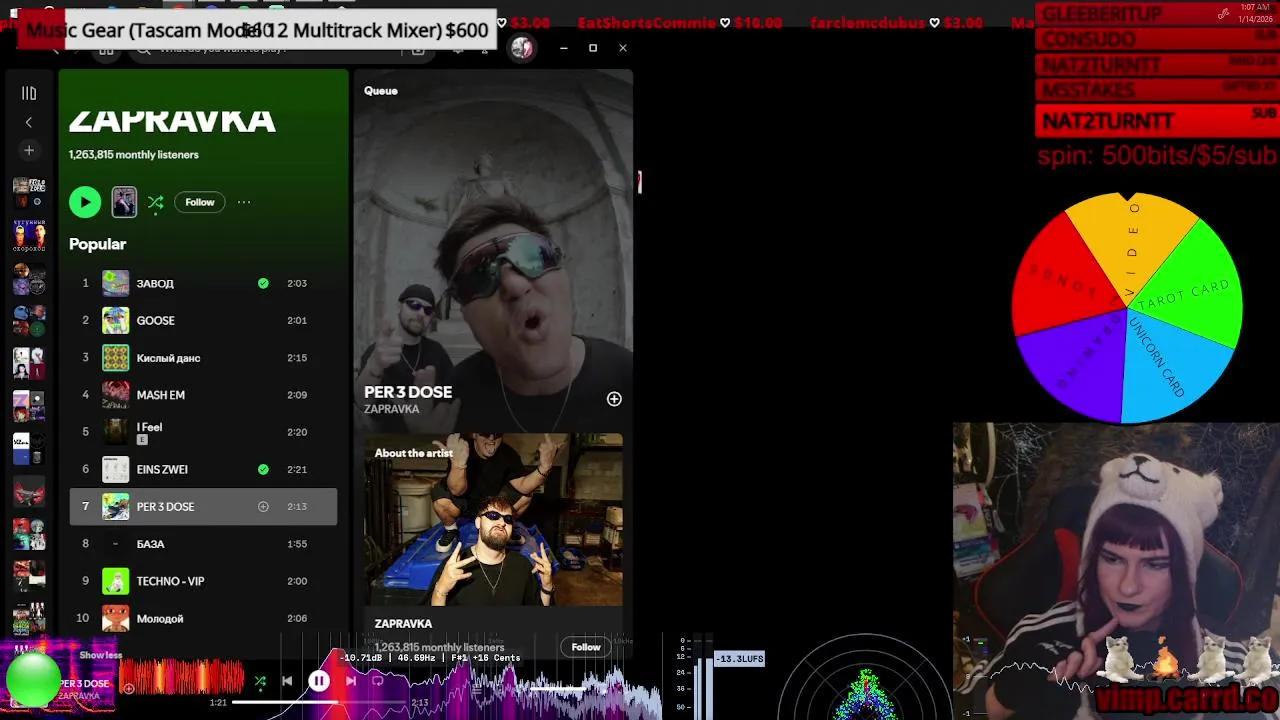Click the 2:03 duration of ЗАВОД
1280x720 pixels.
[x=297, y=283]
